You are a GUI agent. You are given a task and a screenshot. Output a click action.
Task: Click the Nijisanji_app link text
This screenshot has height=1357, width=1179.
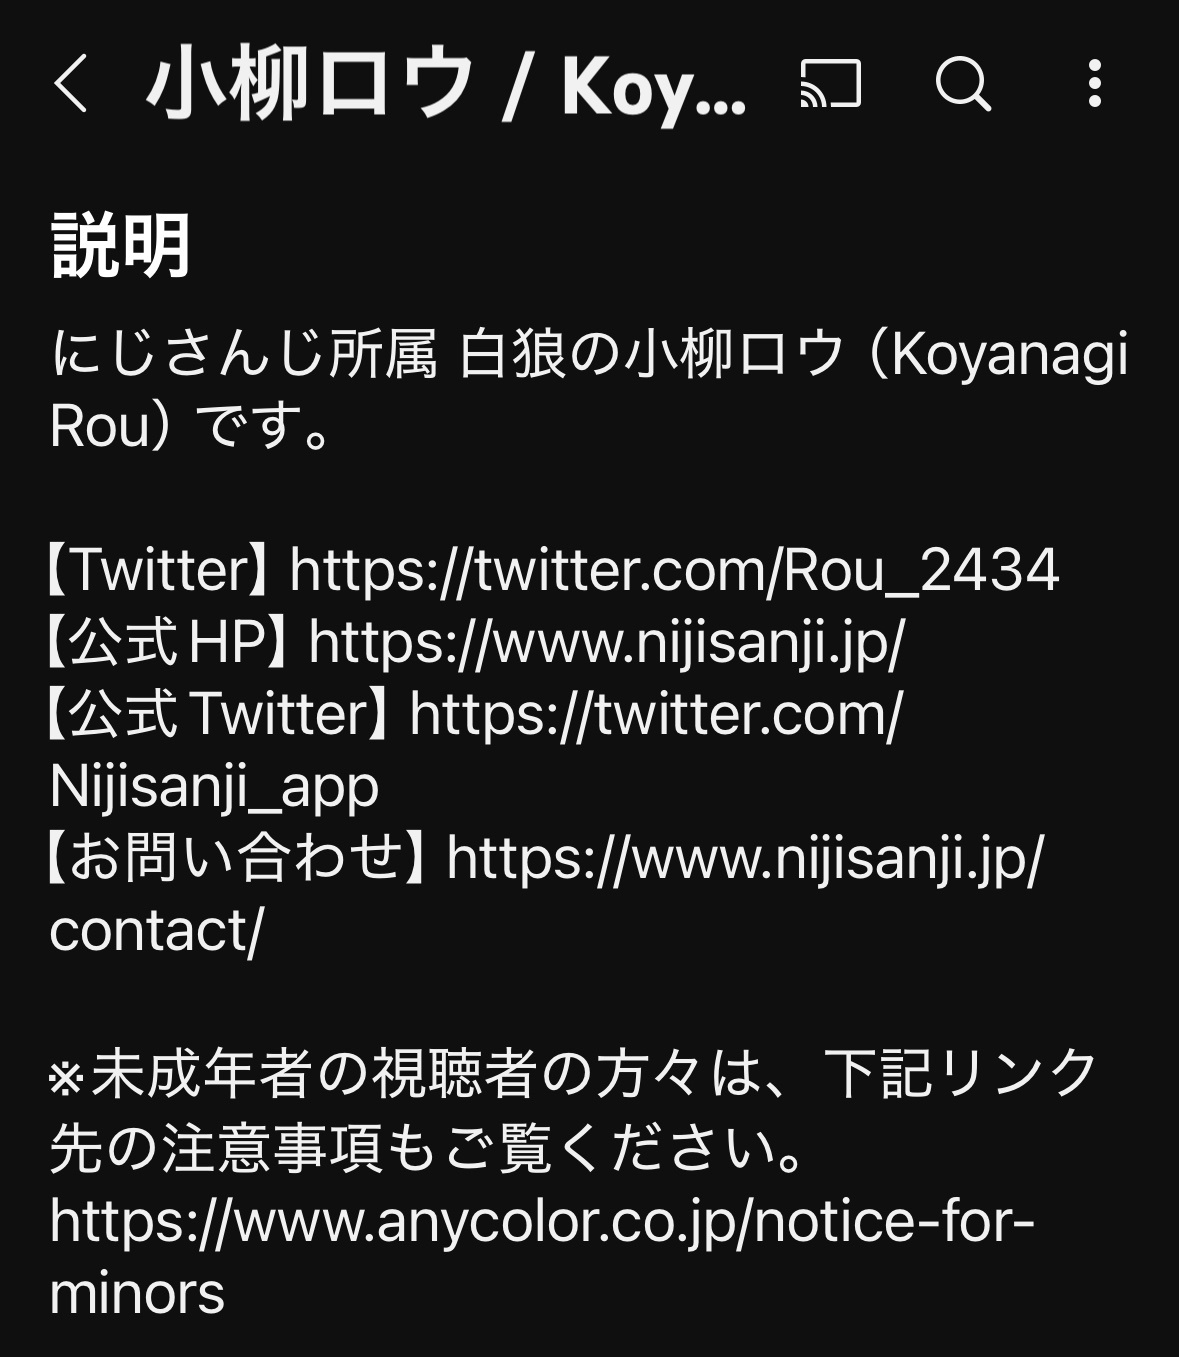[214, 786]
